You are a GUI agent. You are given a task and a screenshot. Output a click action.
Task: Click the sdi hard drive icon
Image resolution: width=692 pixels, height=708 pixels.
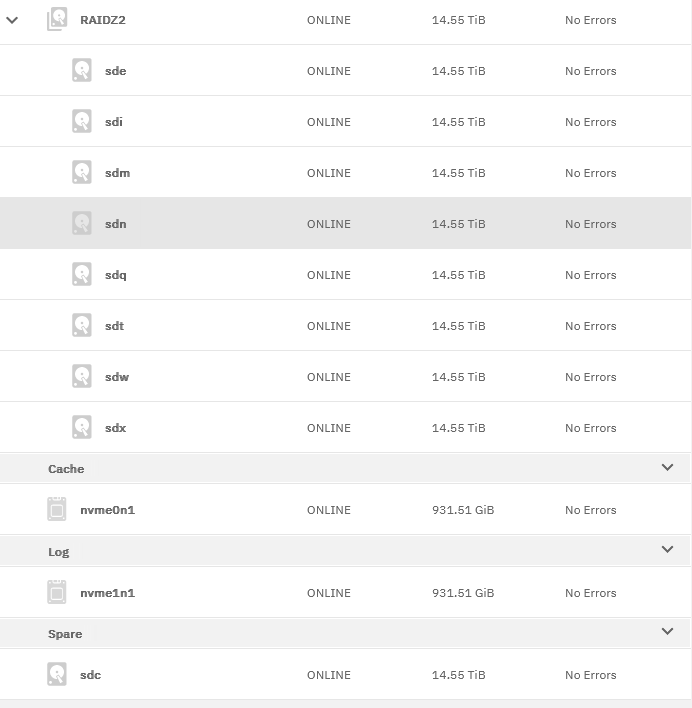tap(82, 121)
